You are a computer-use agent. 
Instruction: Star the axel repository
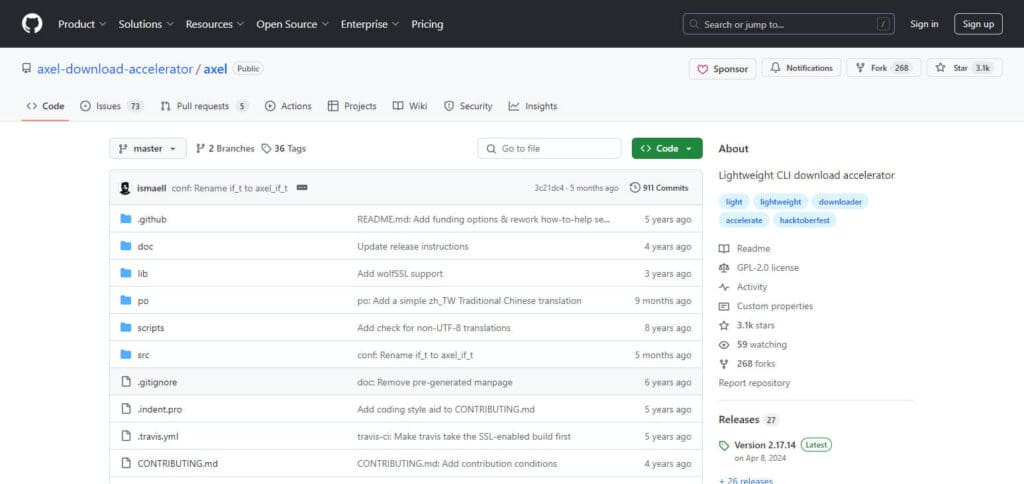(964, 68)
